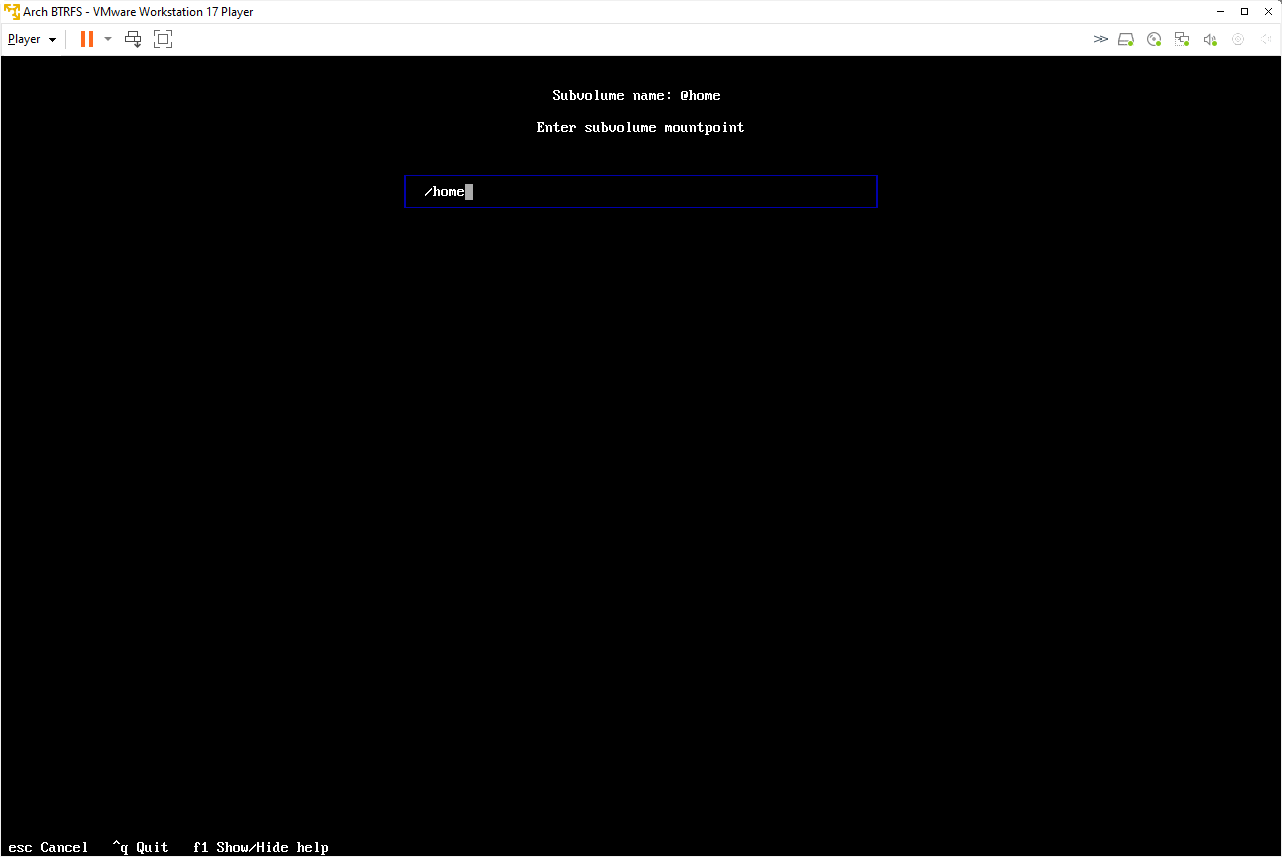This screenshot has width=1282, height=857.
Task: Click the greyed-out printer device icon
Action: [1238, 39]
